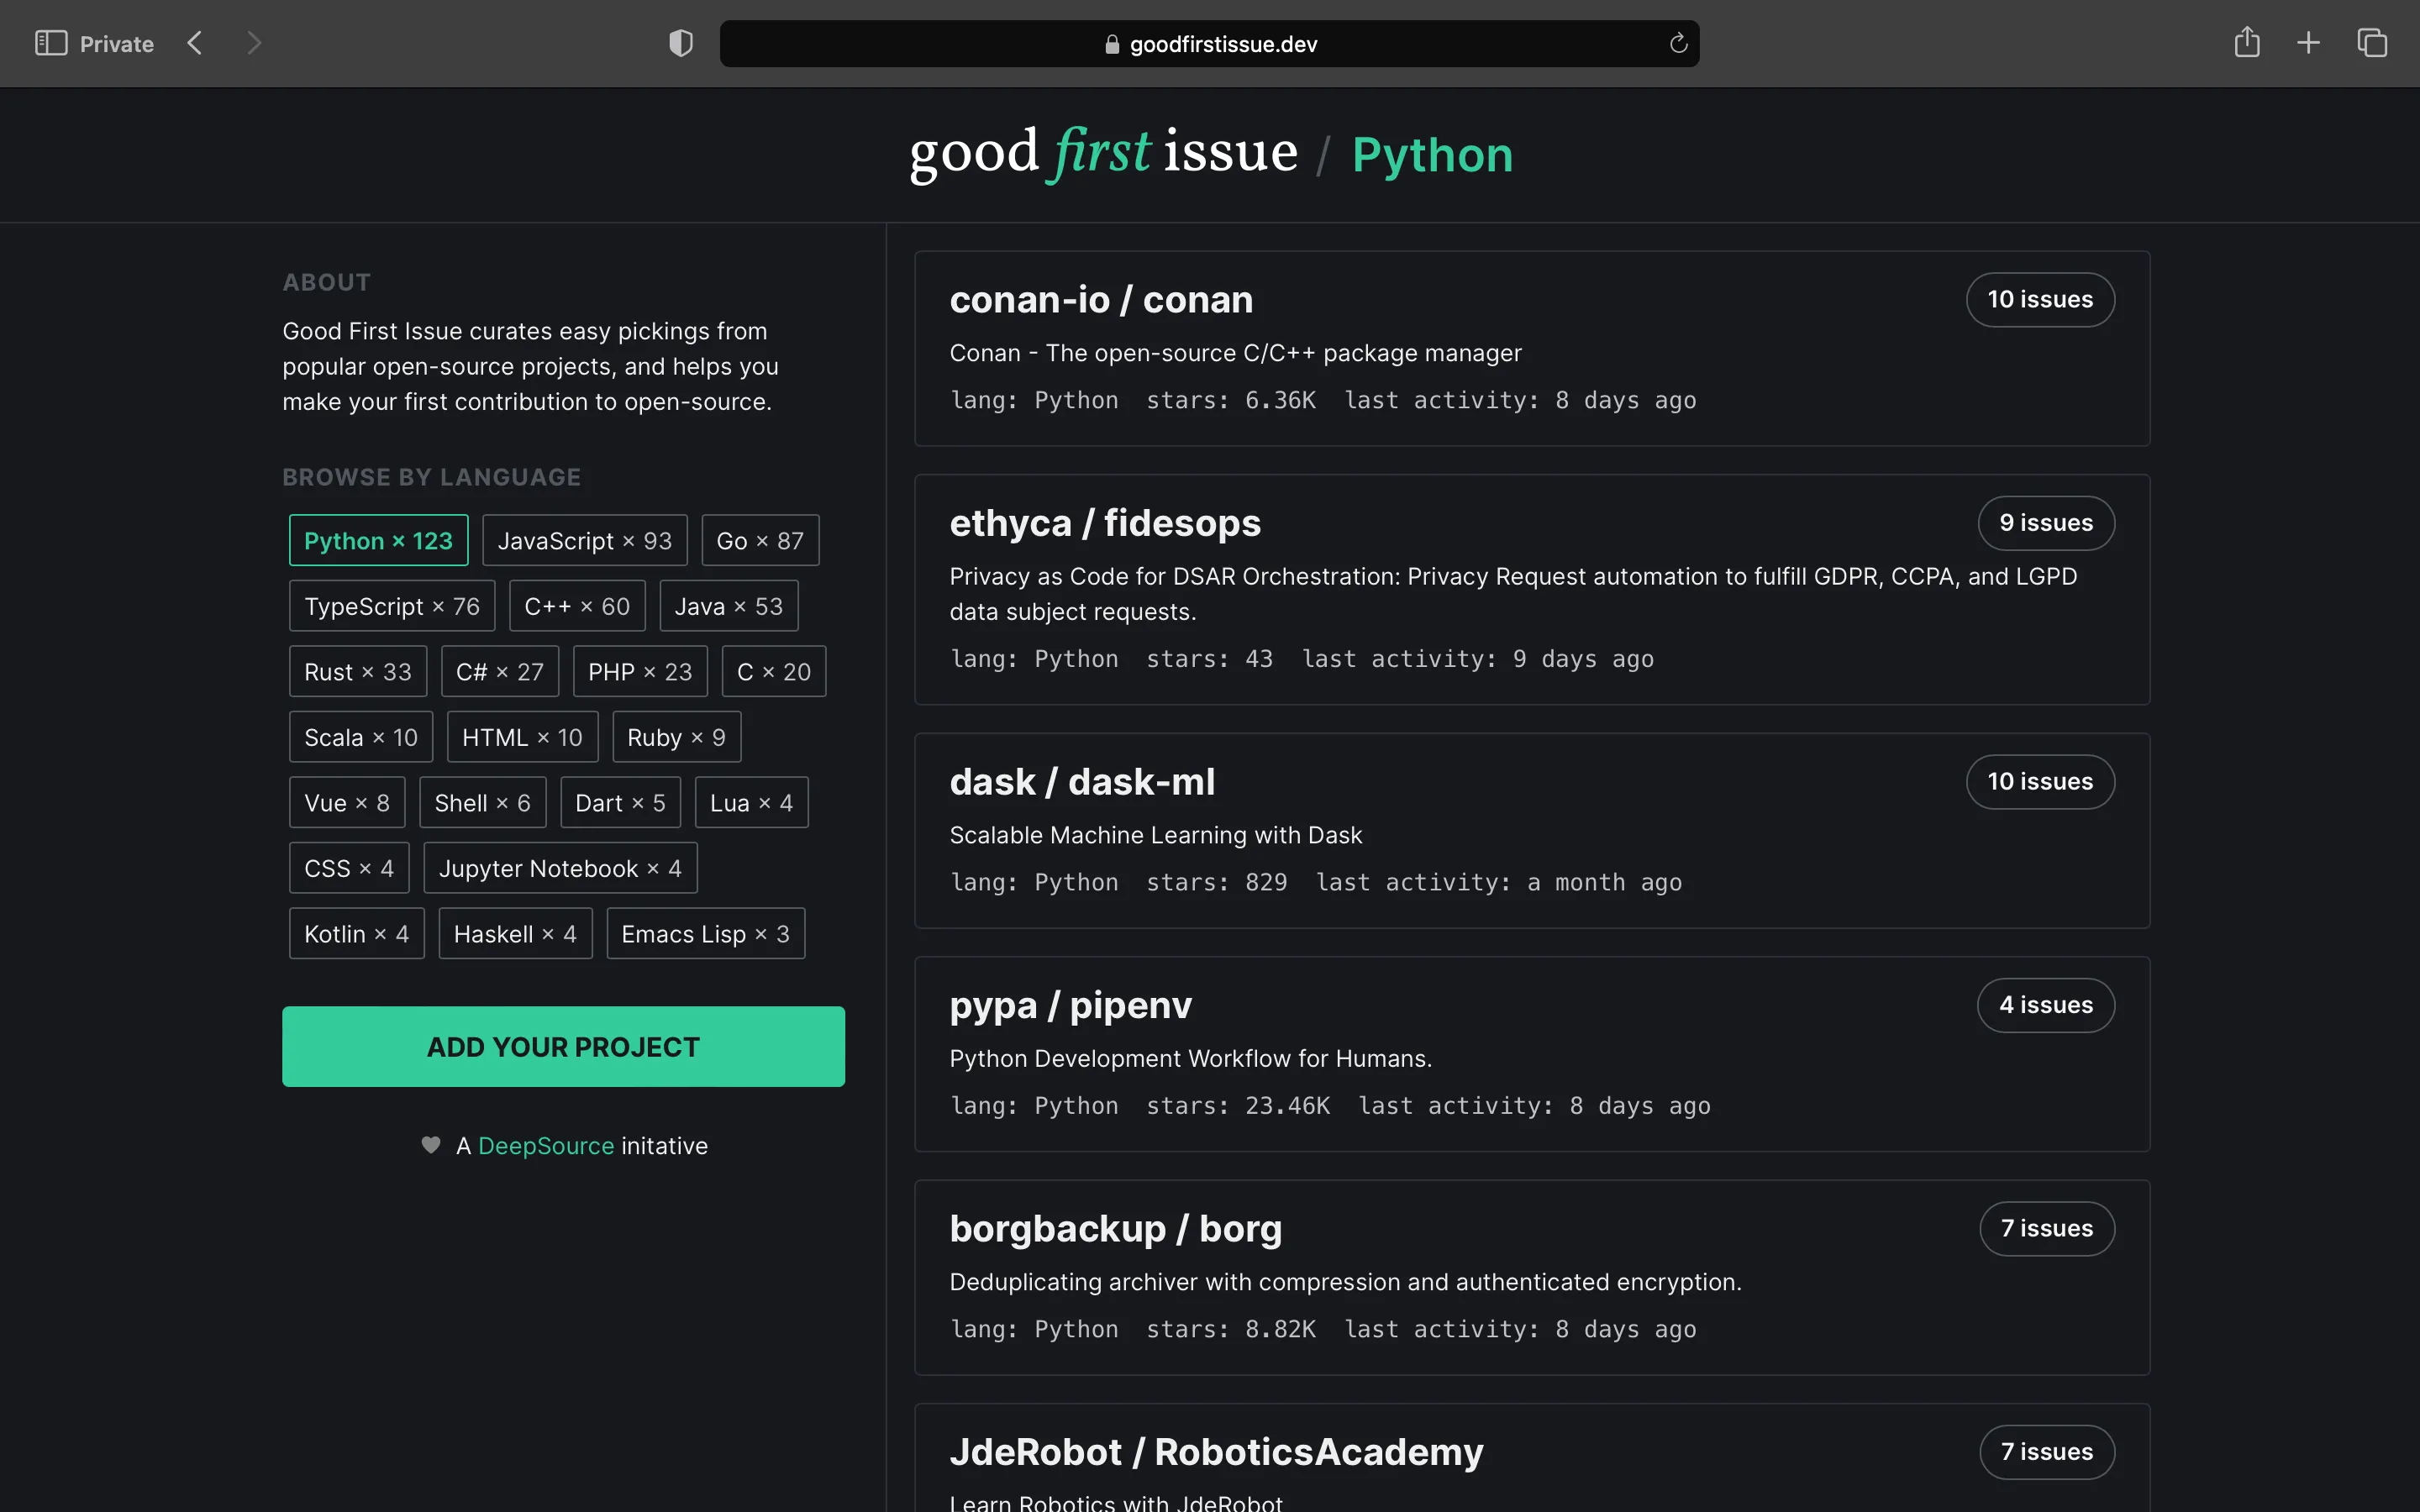Viewport: 2420px width, 1512px height.
Task: Expand the 7 issues badge for borg
Action: click(2047, 1228)
